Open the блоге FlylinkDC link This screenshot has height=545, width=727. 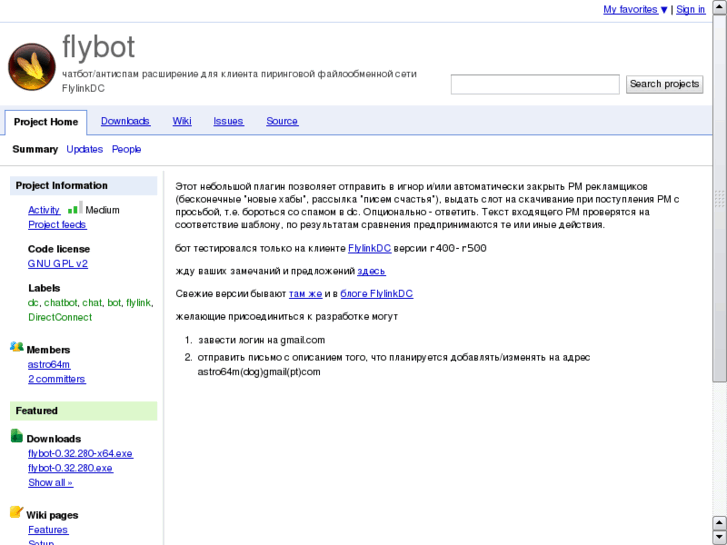(x=376, y=294)
